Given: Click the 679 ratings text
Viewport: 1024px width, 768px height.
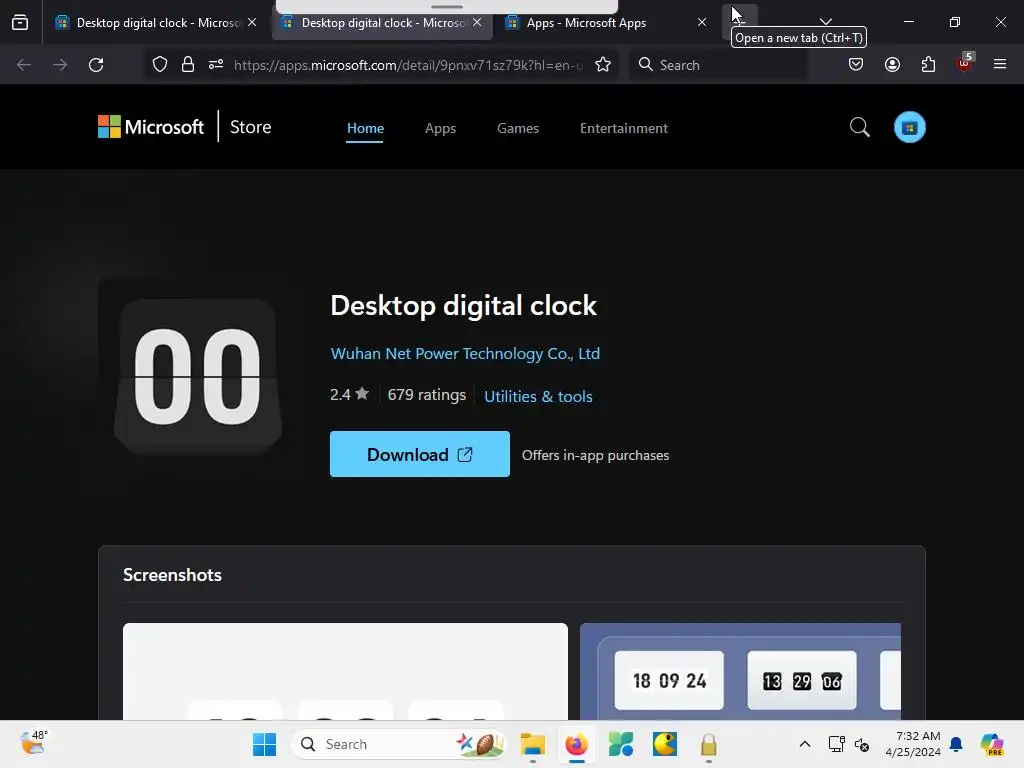Looking at the screenshot, I should [x=426, y=394].
